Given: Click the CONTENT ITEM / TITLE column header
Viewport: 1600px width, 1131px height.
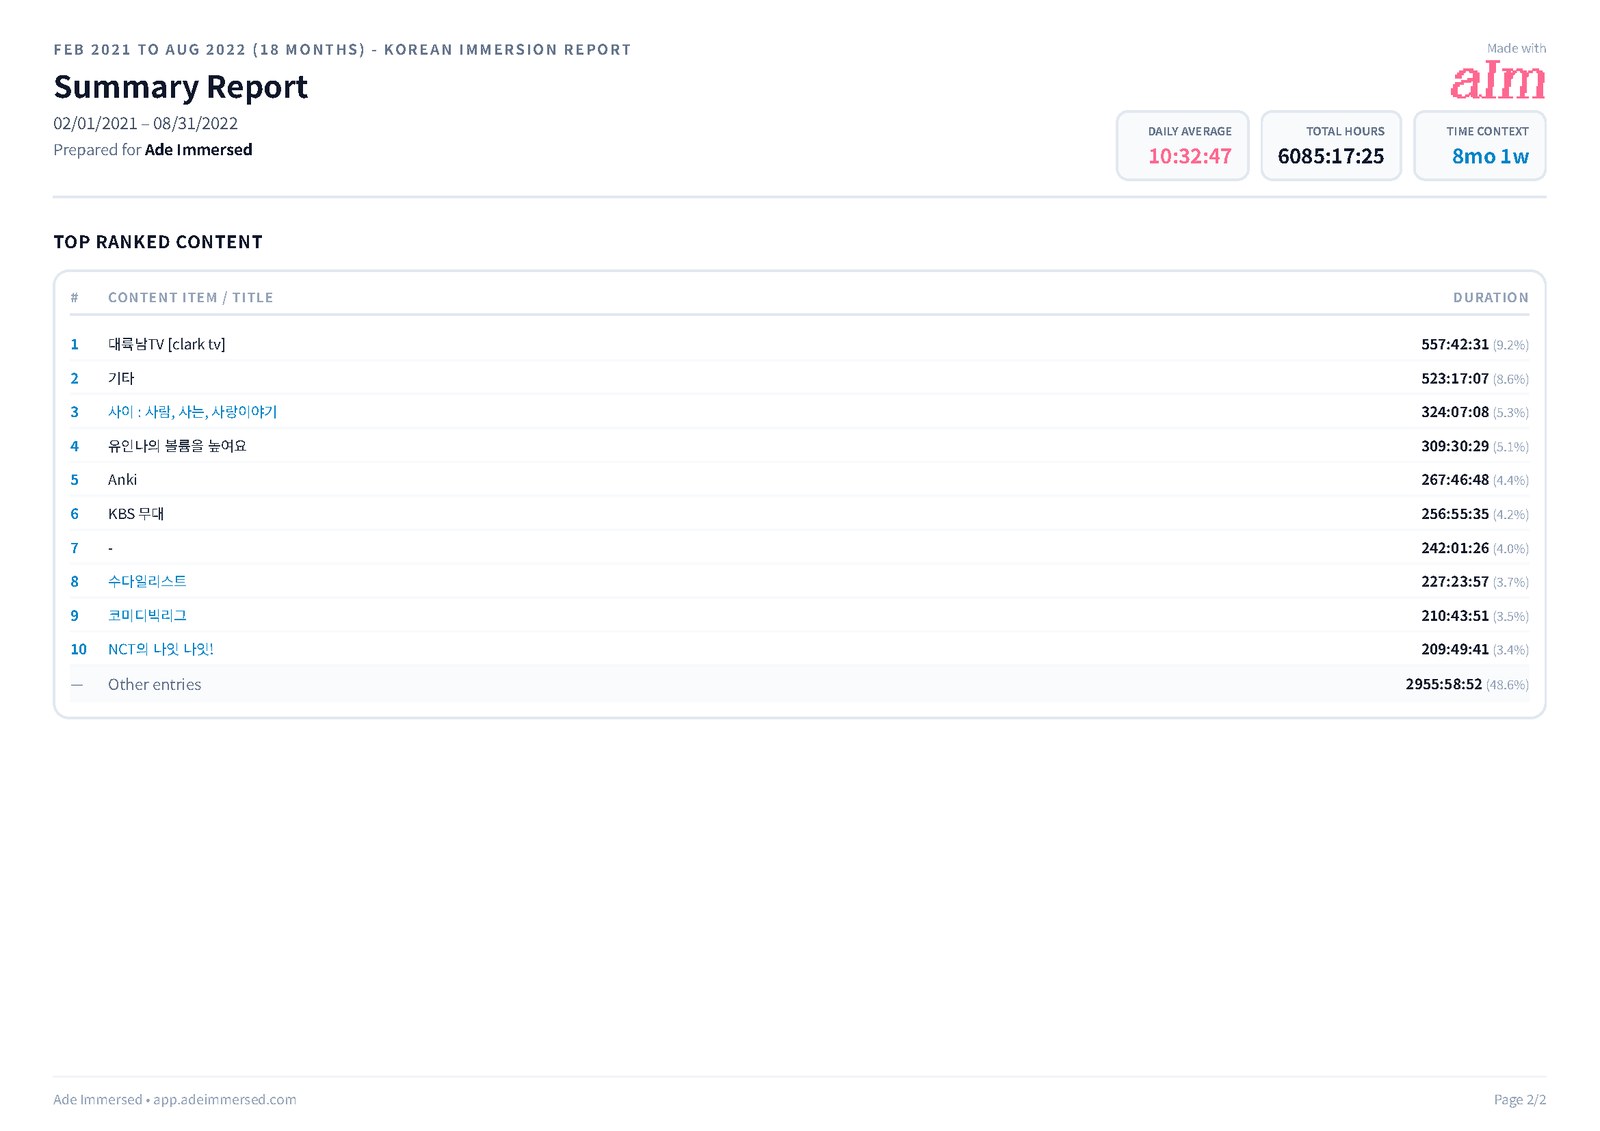Looking at the screenshot, I should pos(190,297).
